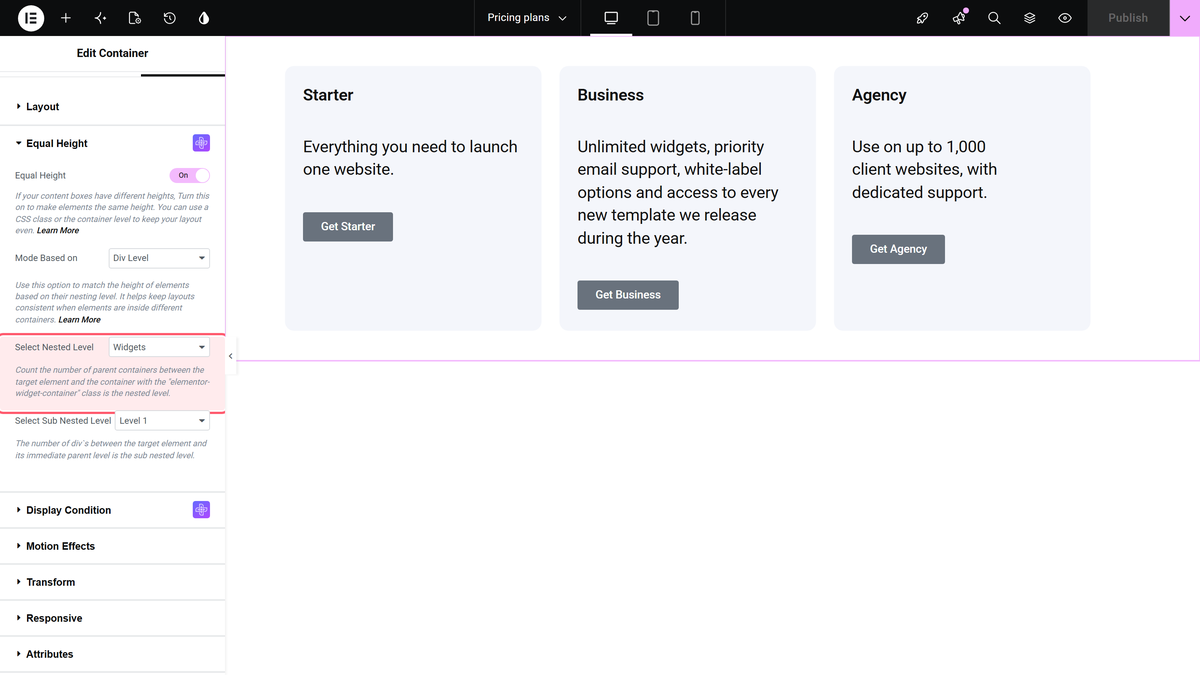Click the 'Everything you need to launch' paragraph
Viewport: 1200px width, 675px height.
(411, 158)
